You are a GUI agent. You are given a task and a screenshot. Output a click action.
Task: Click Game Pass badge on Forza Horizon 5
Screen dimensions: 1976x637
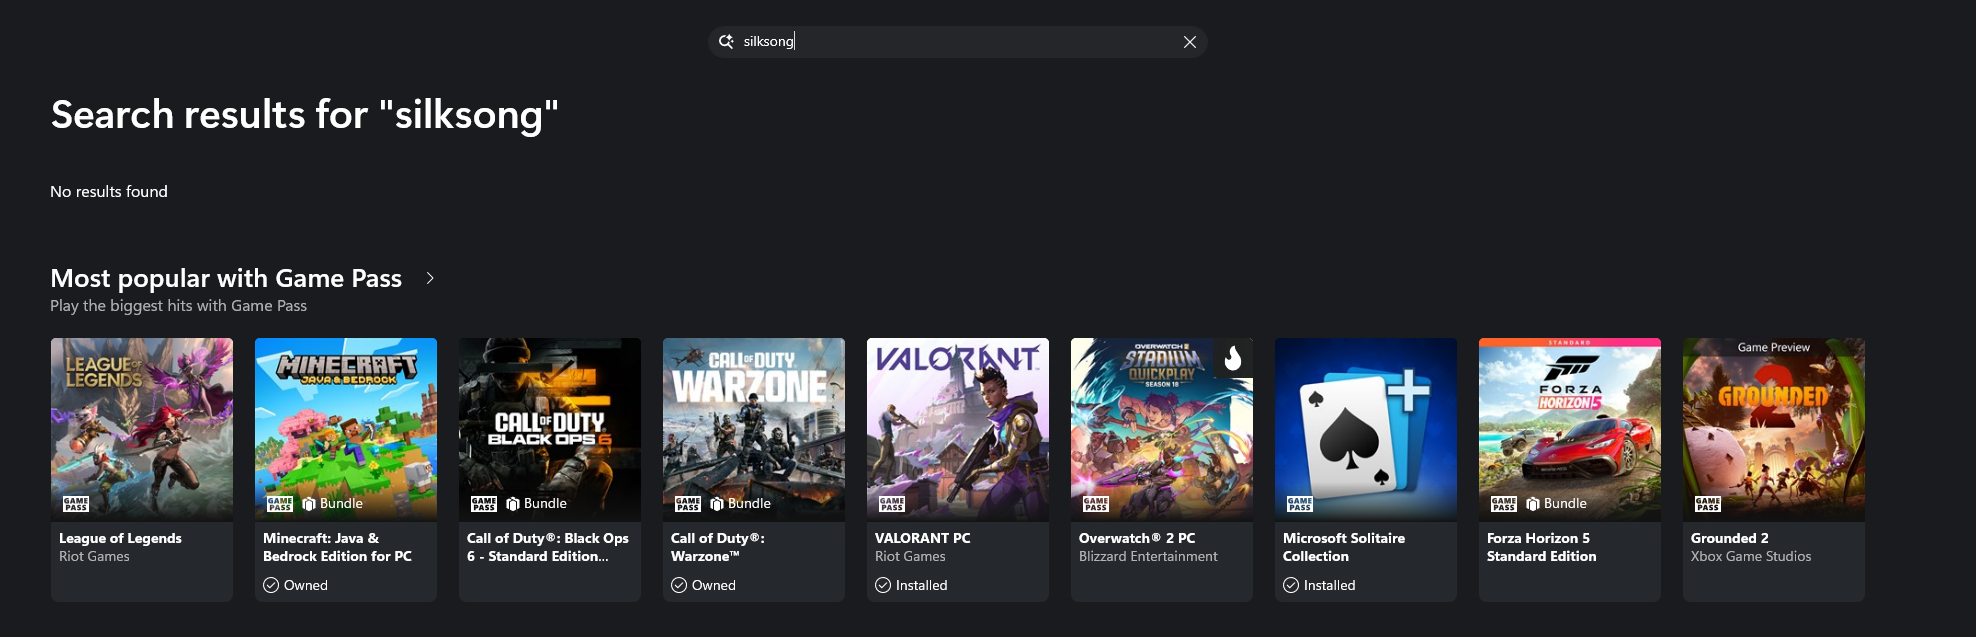point(1504,504)
